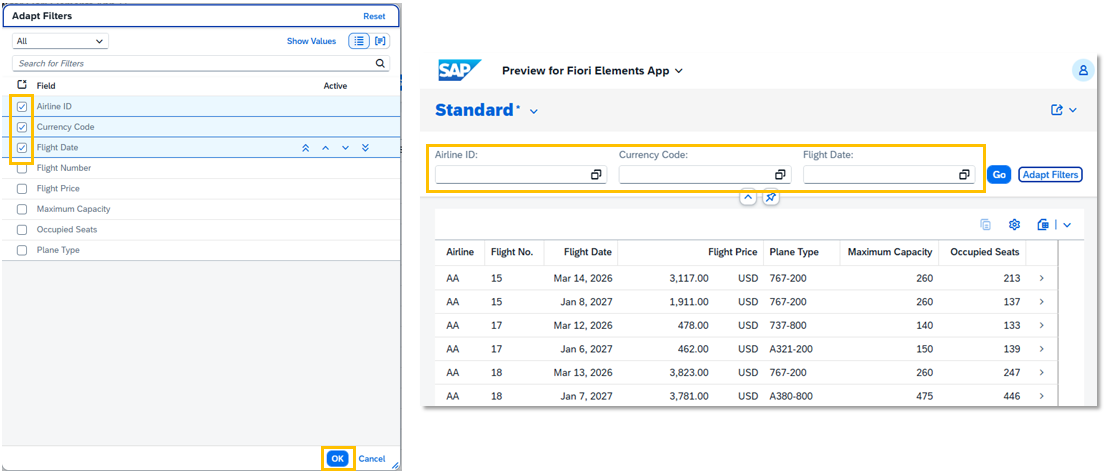Click the search magnifier icon
The height and width of the screenshot is (474, 1104).
tap(380, 63)
